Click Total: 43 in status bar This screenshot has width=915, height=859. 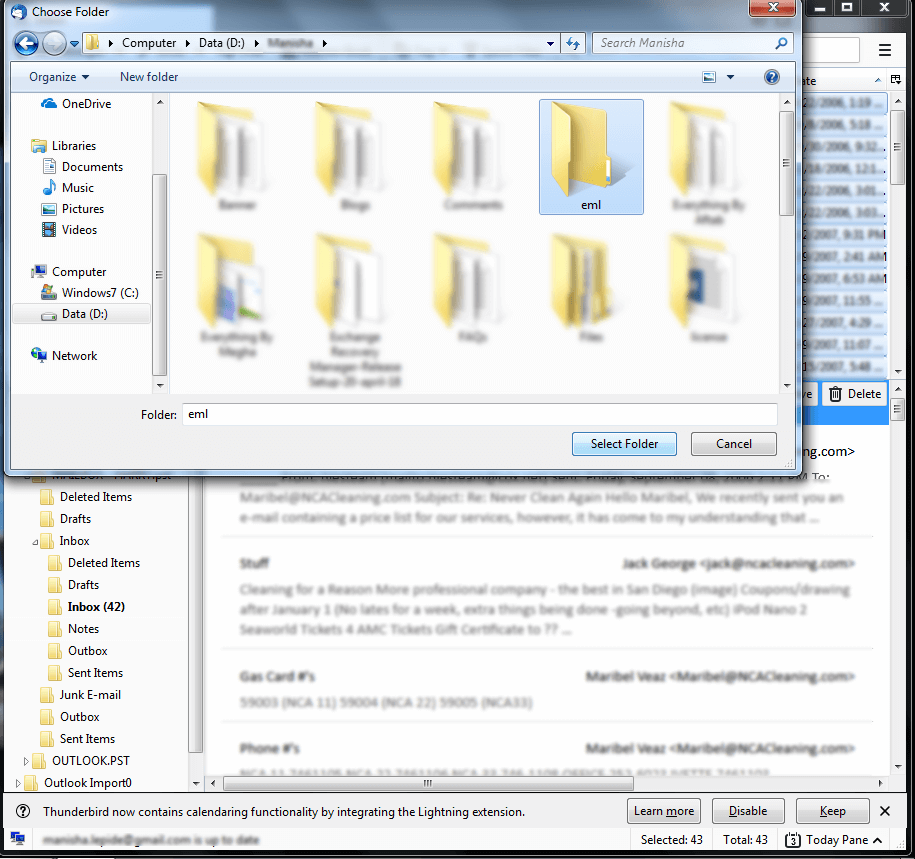[x=745, y=840]
